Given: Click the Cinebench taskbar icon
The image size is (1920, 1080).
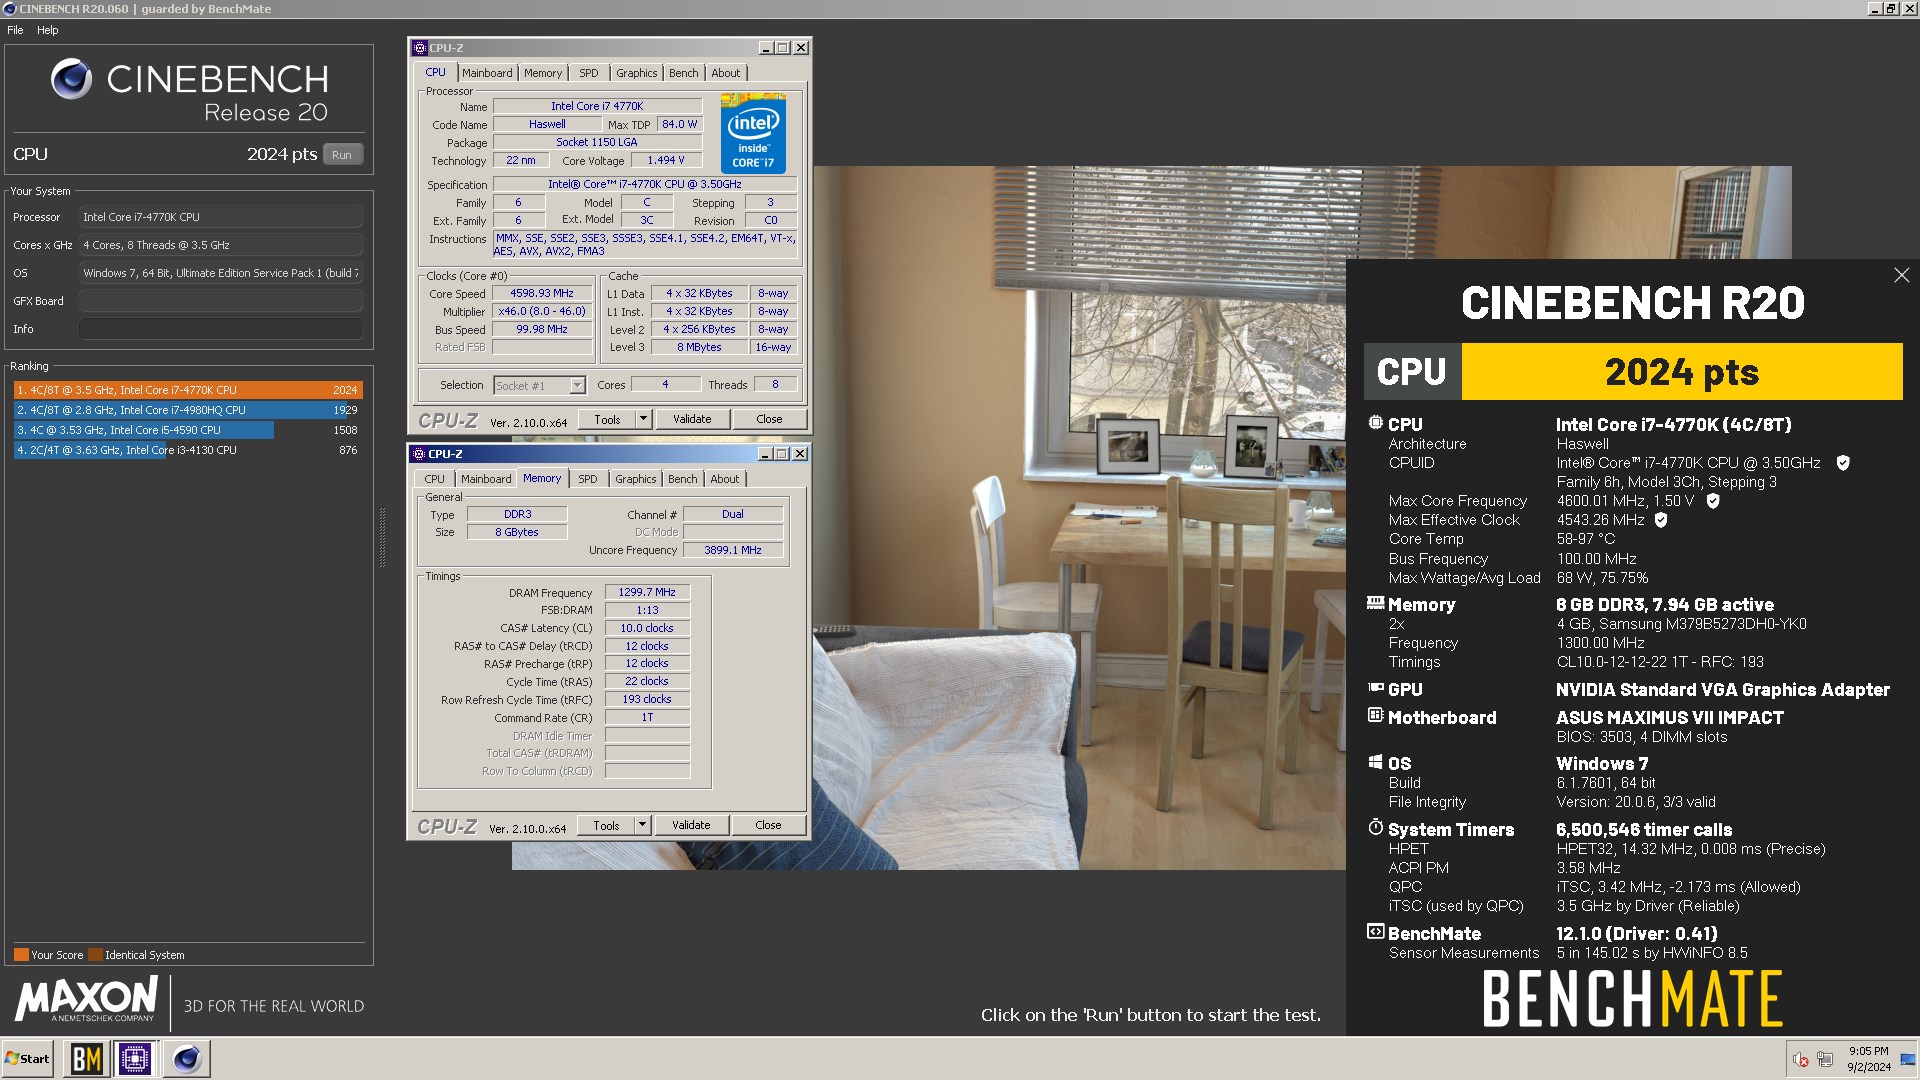Looking at the screenshot, I should click(x=186, y=1058).
